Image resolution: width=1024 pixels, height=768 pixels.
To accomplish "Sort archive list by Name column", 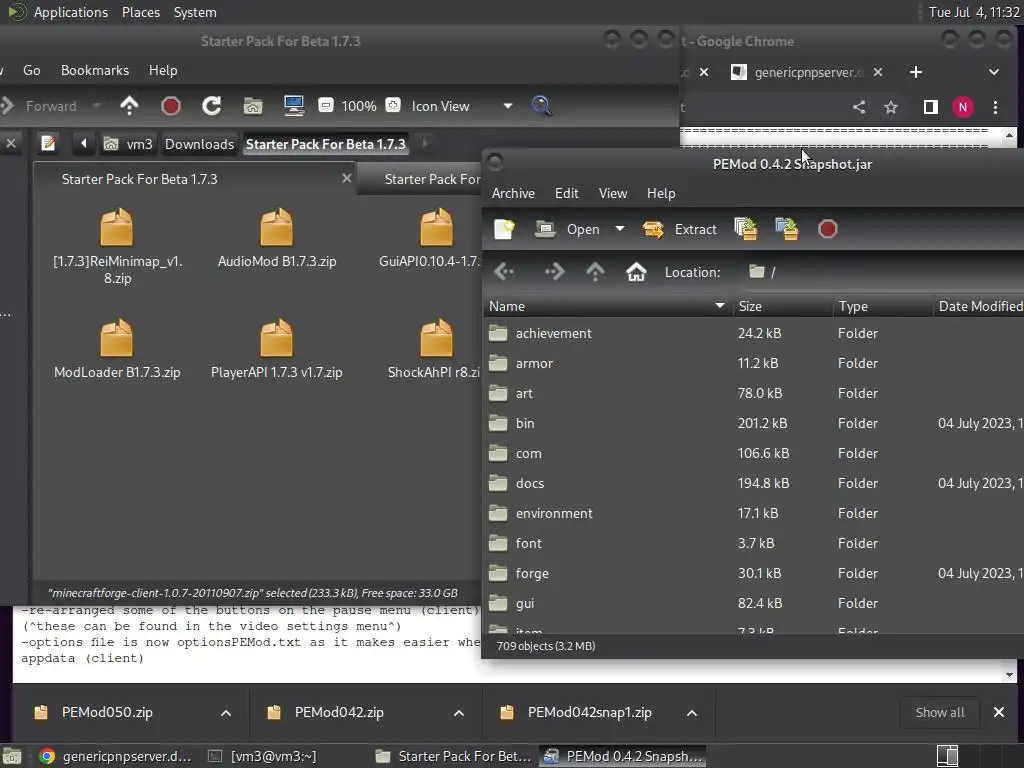I will coord(607,306).
